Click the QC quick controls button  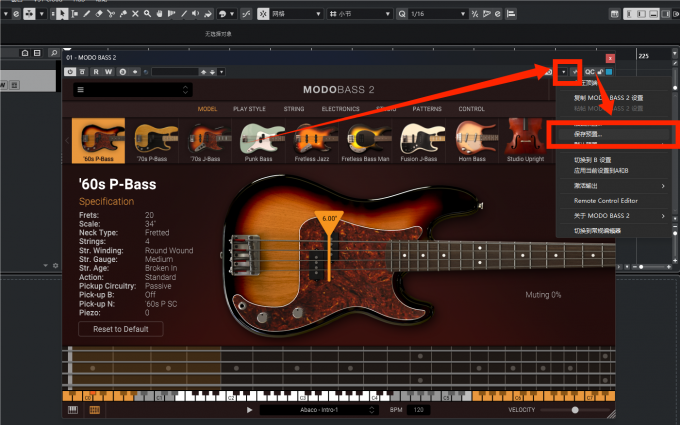590,72
